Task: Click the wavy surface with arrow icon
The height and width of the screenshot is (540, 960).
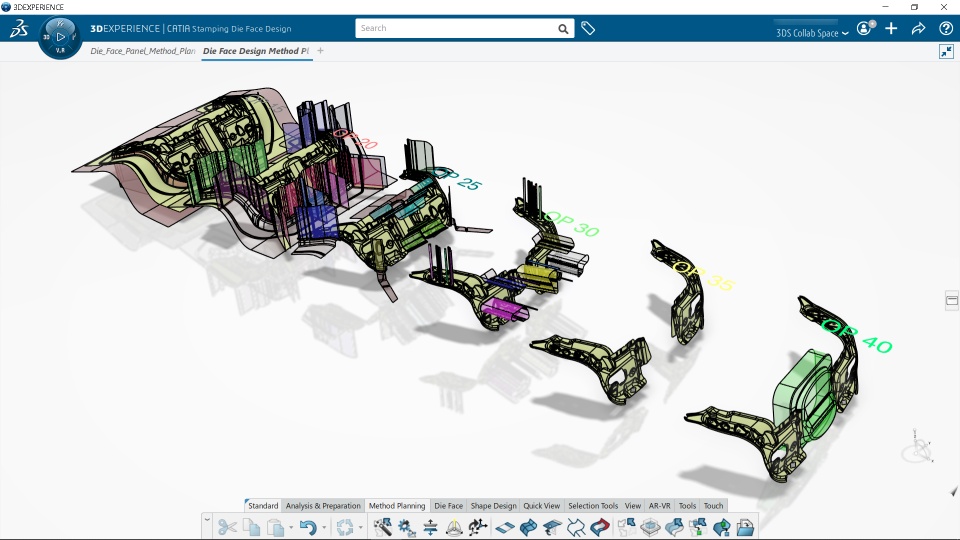Action: point(674,527)
